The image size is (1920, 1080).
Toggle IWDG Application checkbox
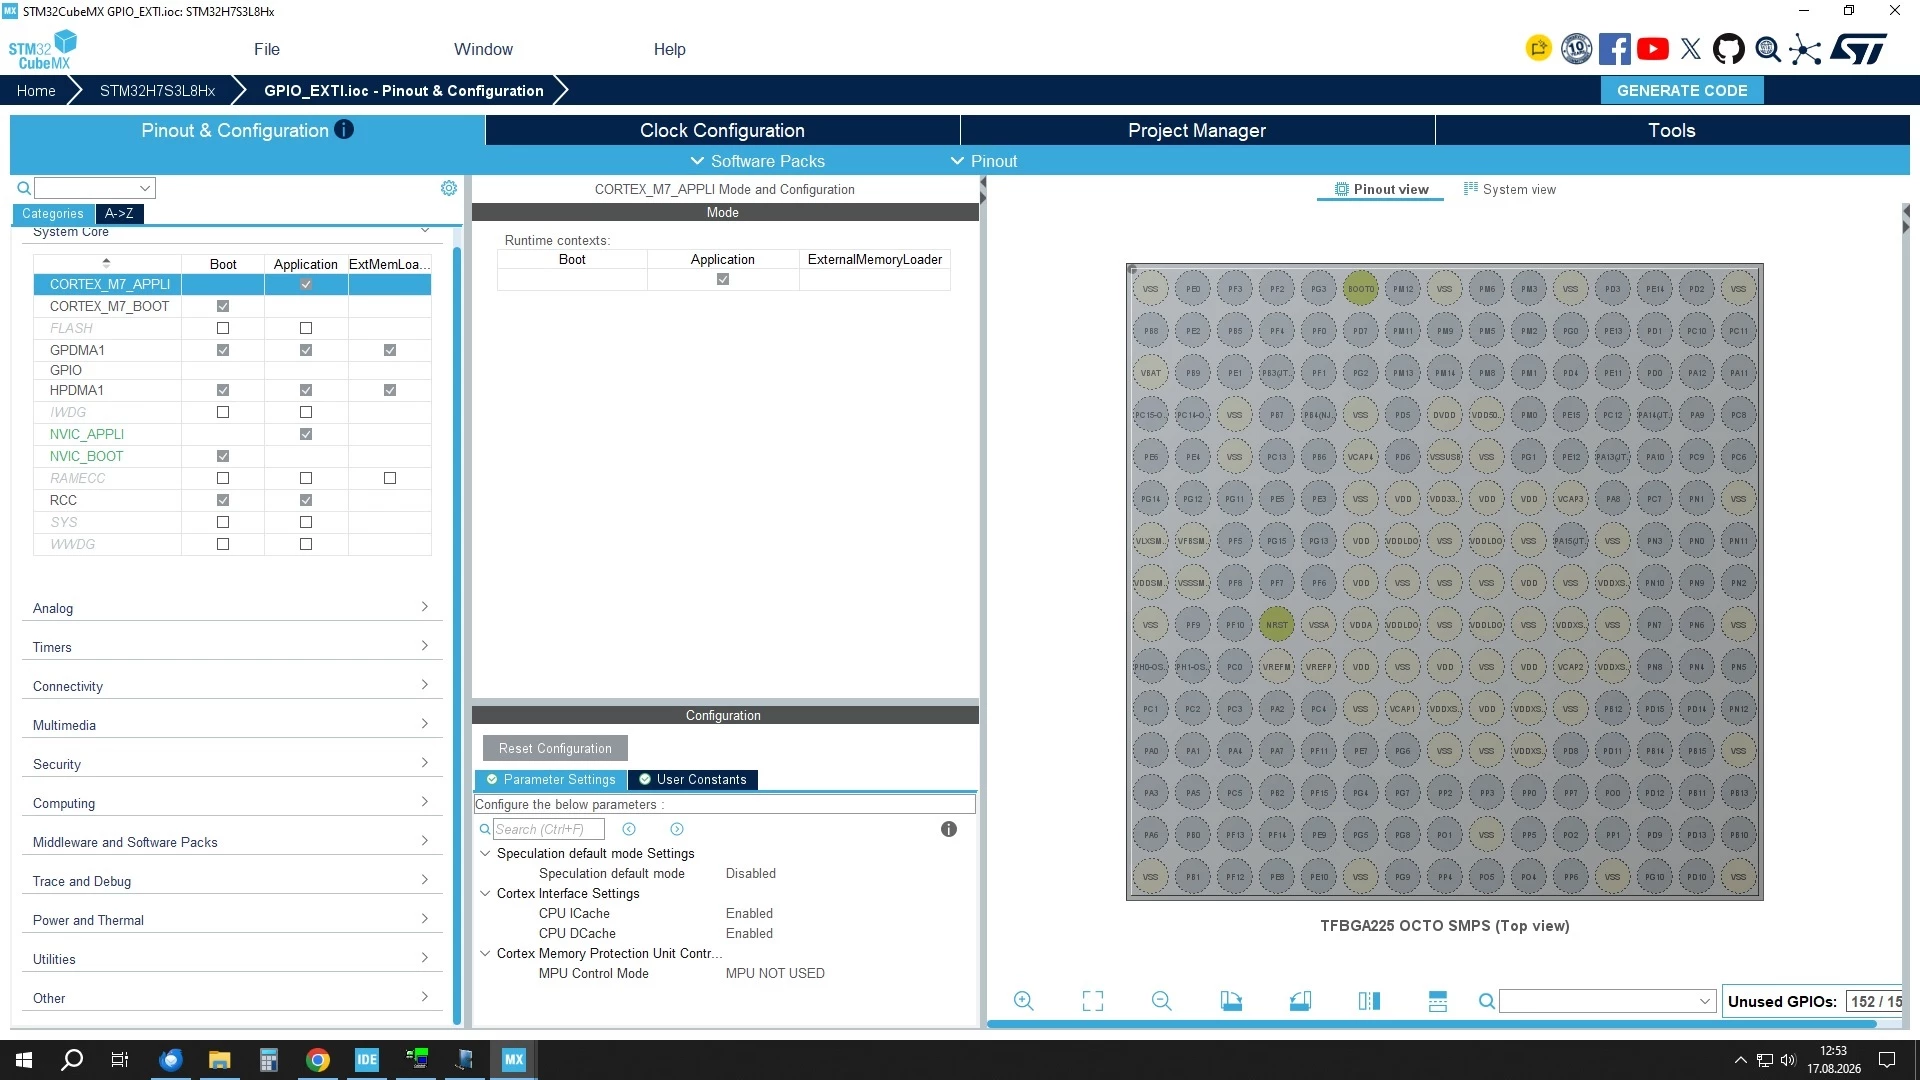pos(306,412)
